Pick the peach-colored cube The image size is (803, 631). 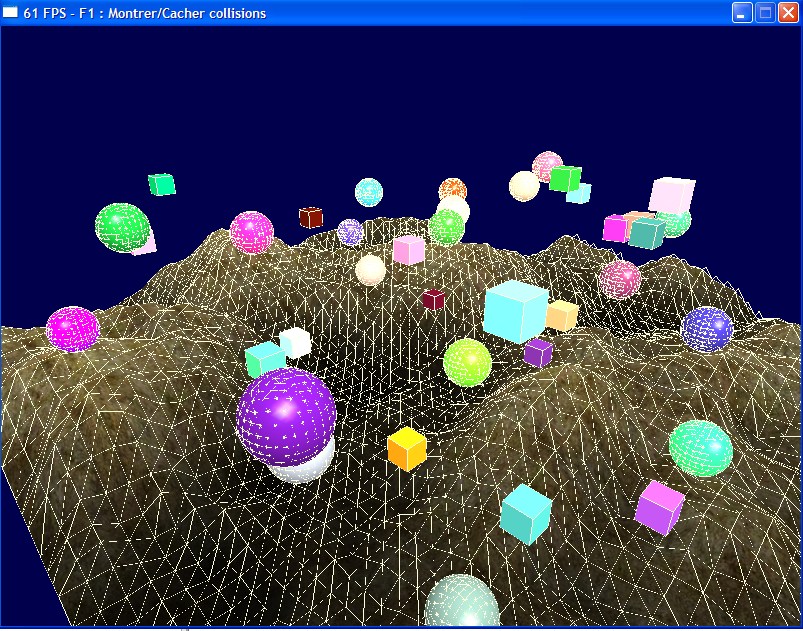[562, 315]
